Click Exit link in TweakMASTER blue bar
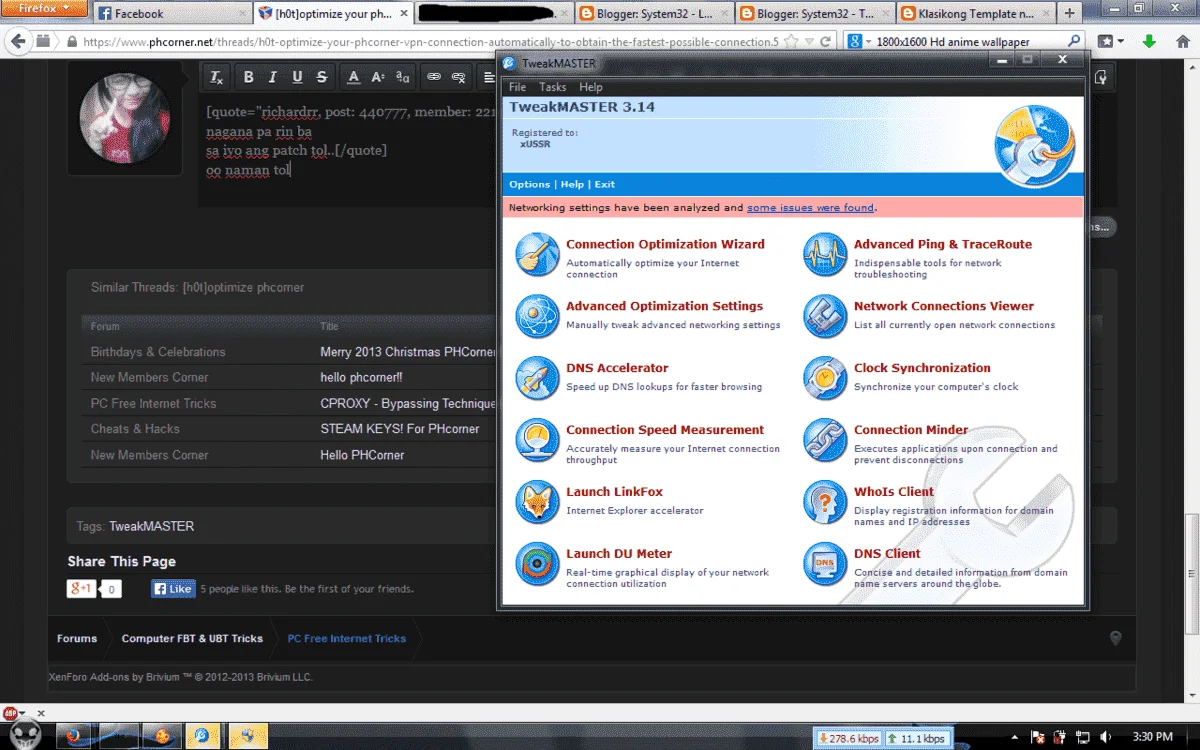Image resolution: width=1200 pixels, height=750 pixels. pos(605,184)
